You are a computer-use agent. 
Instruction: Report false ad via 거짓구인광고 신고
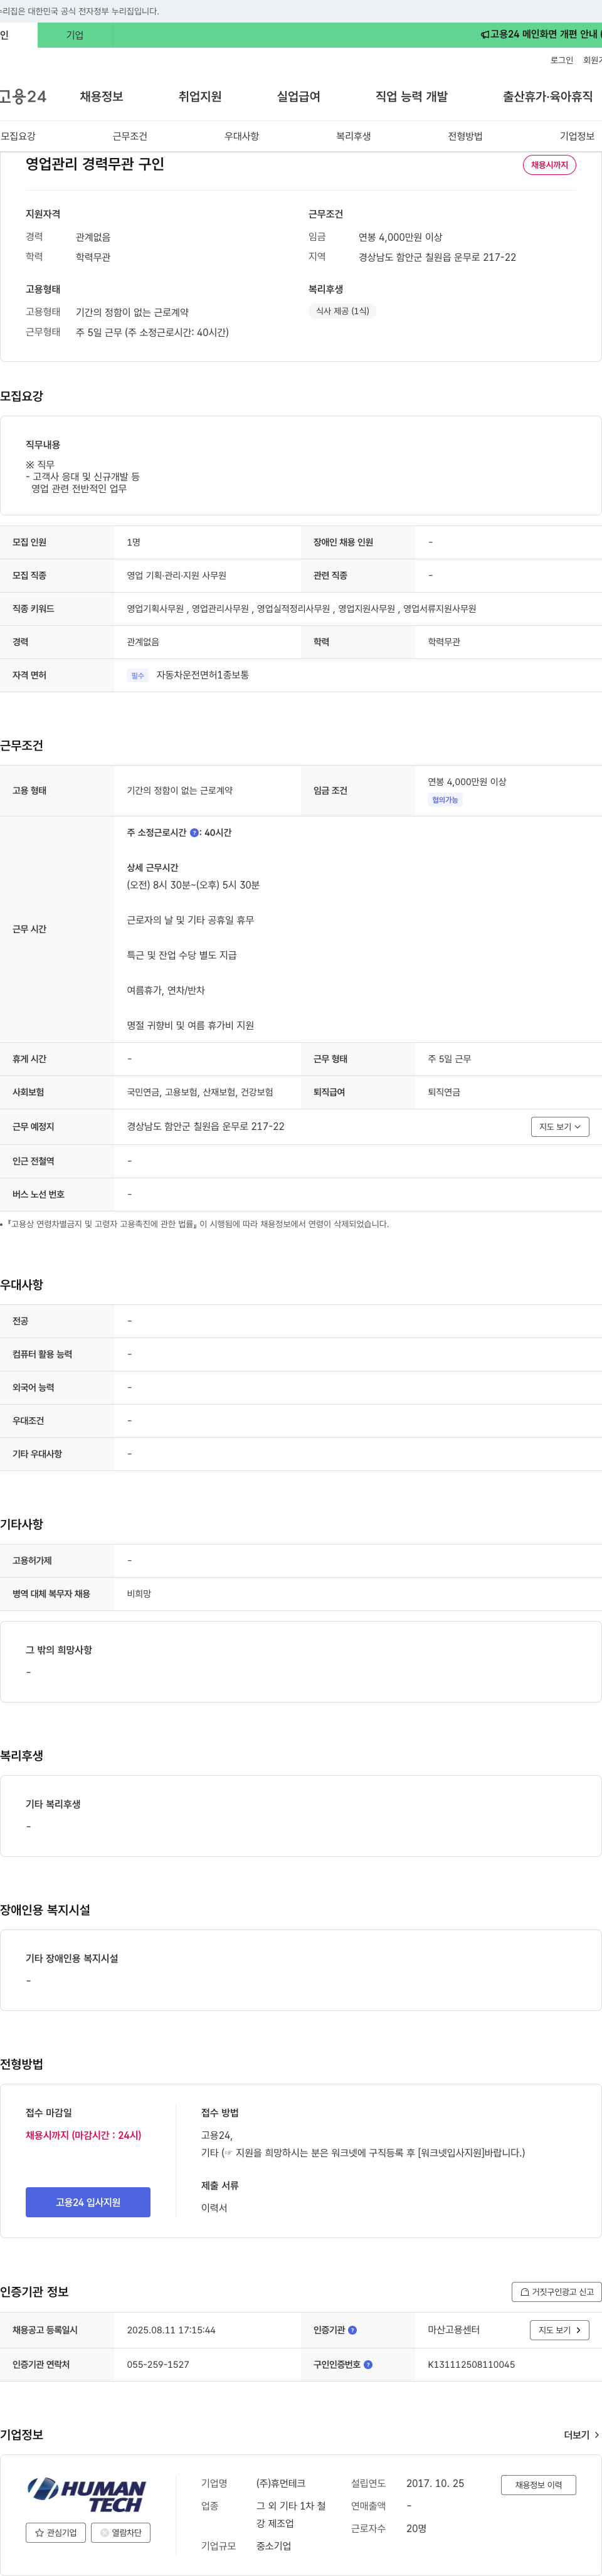click(556, 2291)
